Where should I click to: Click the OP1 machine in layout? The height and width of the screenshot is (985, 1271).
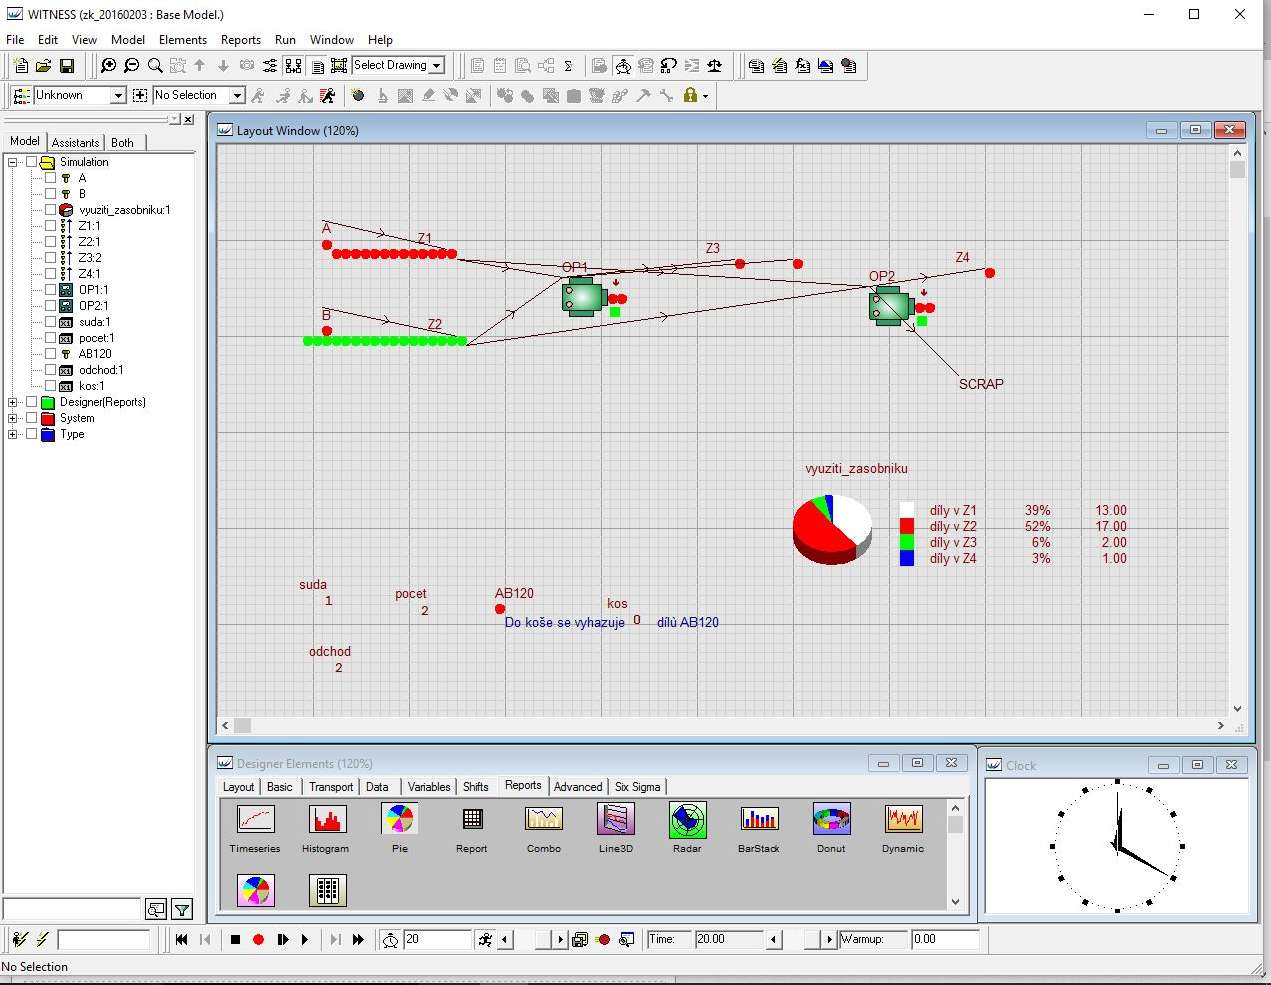584,297
